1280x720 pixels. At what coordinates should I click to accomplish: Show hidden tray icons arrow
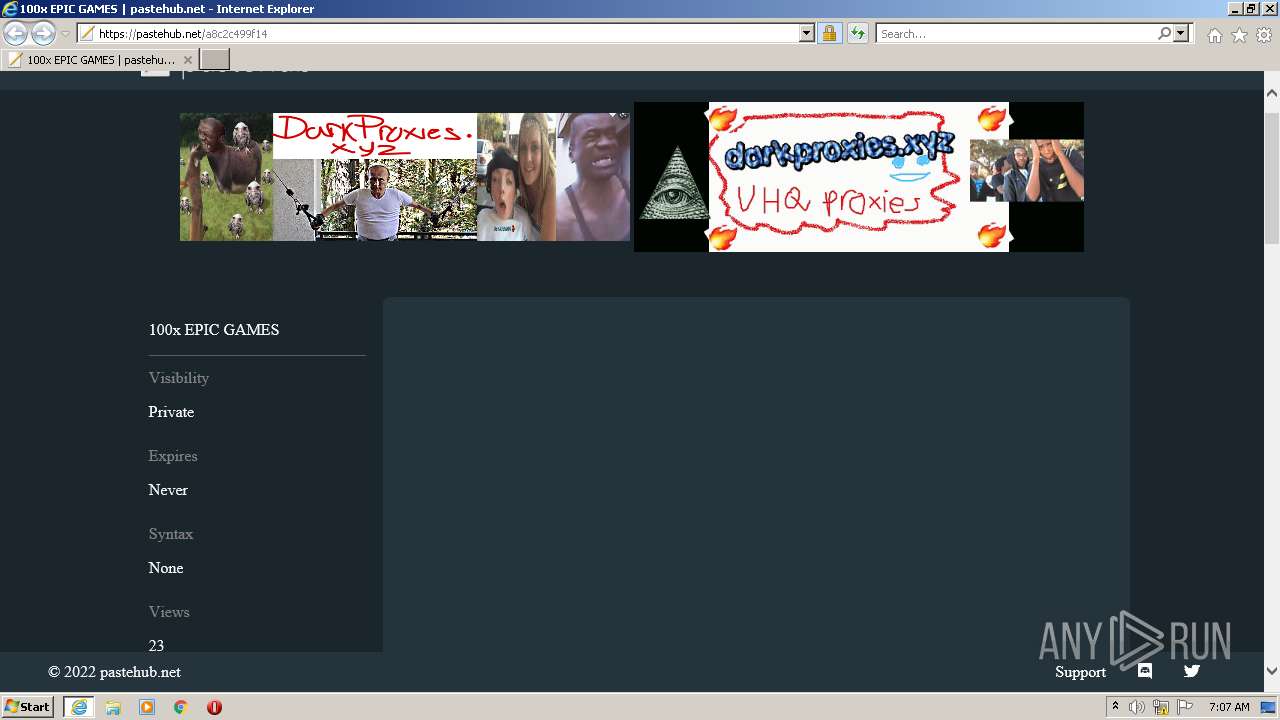click(x=1115, y=707)
